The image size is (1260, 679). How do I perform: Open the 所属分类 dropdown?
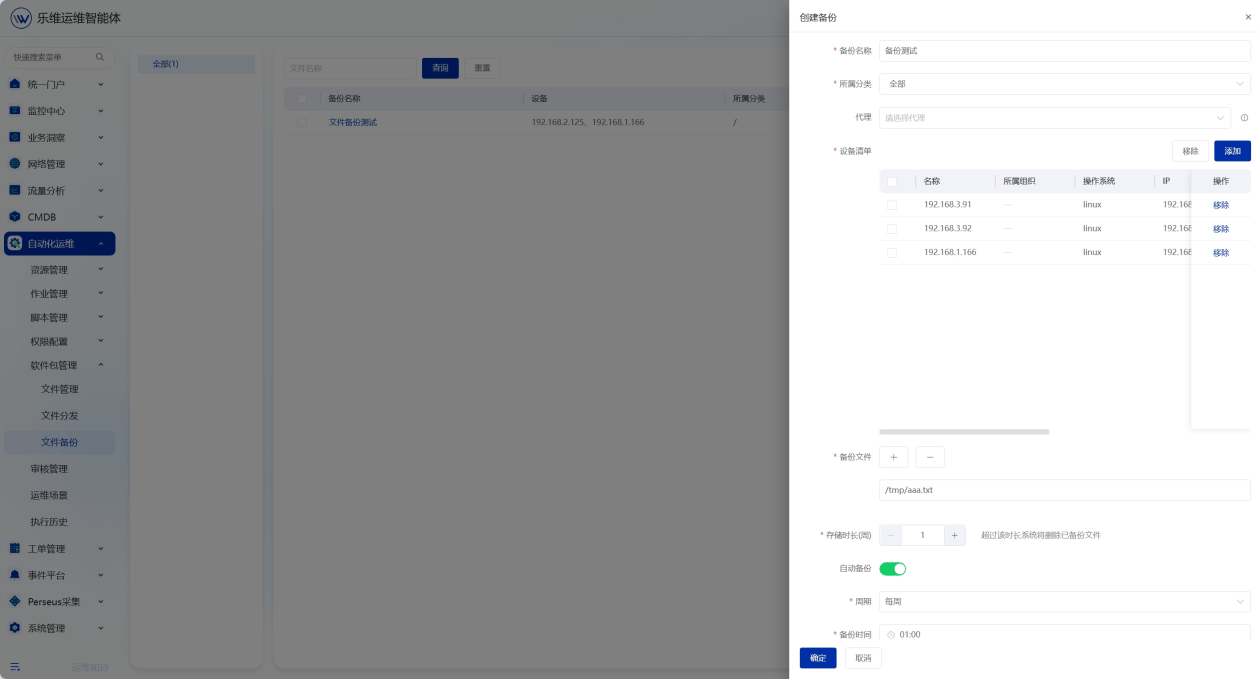pyautogui.click(x=1064, y=84)
